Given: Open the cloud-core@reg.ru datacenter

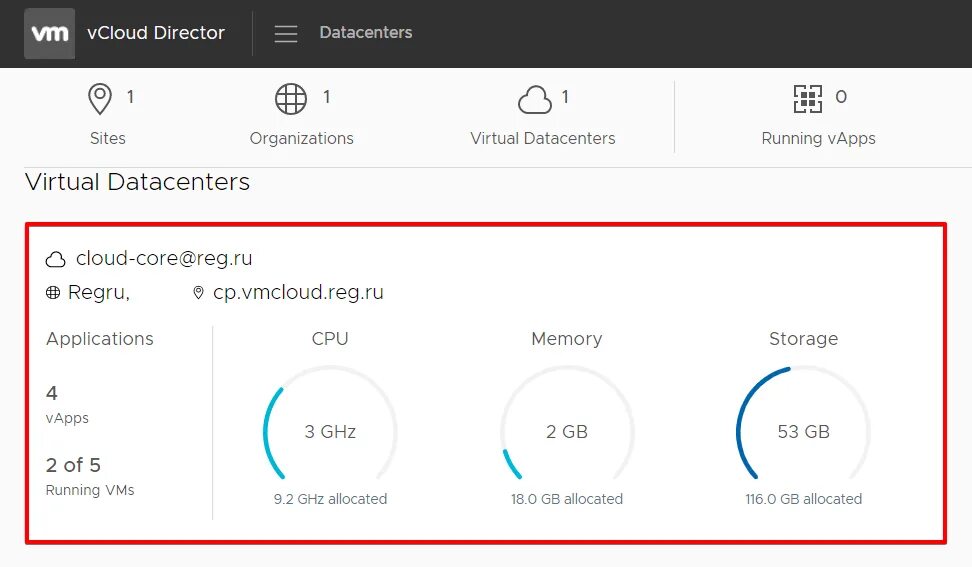Looking at the screenshot, I should click(x=164, y=259).
